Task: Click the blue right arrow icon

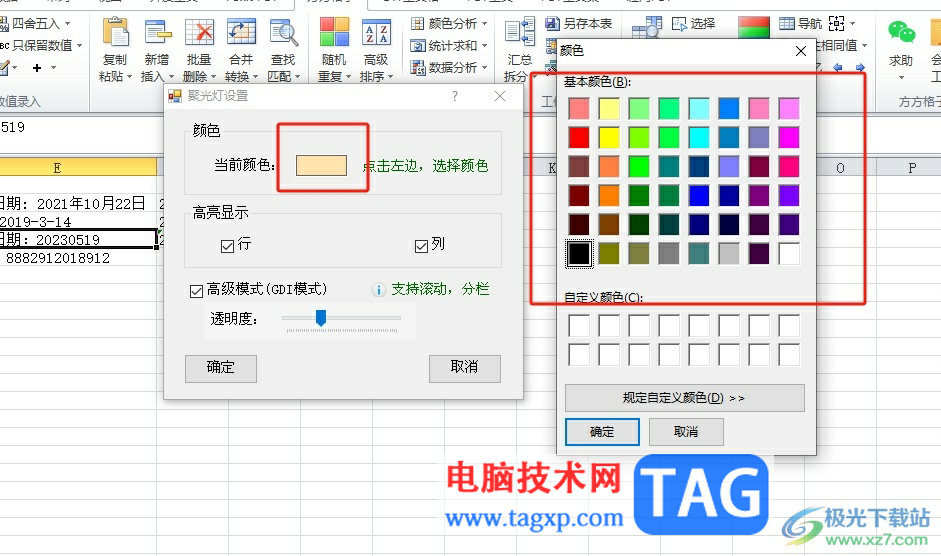Action: (860, 67)
